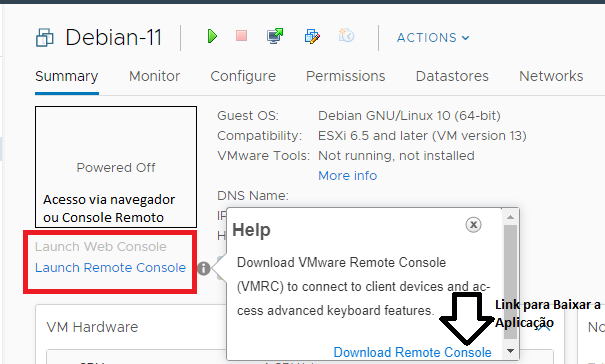
Task: Click the Guest OS value Debian GNU/Linux 10
Action: point(409,116)
